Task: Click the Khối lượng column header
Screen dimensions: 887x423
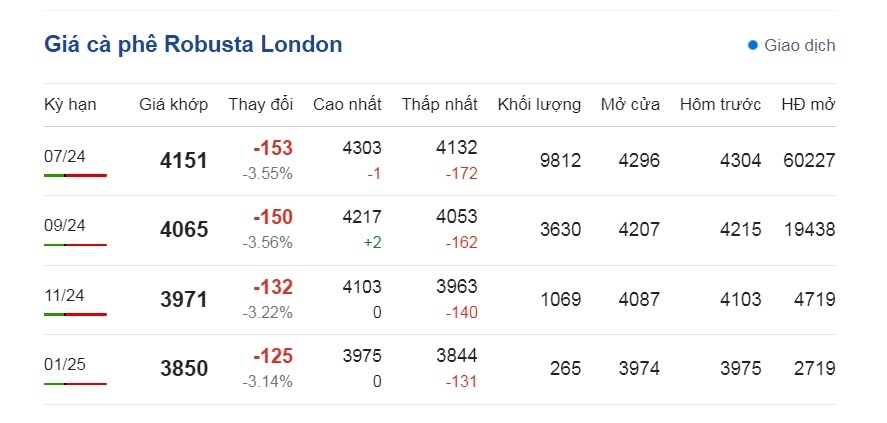Action: (x=539, y=105)
